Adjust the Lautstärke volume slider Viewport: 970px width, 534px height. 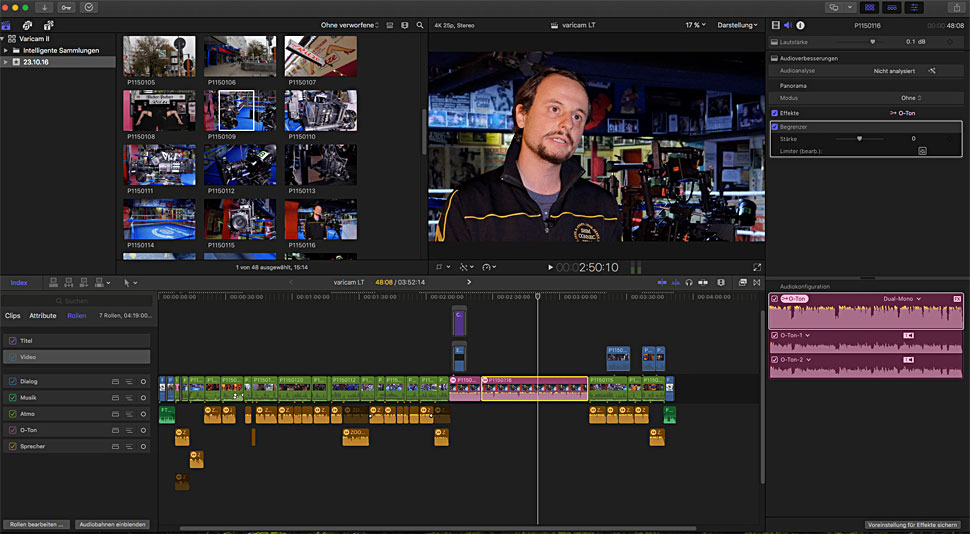coord(872,42)
